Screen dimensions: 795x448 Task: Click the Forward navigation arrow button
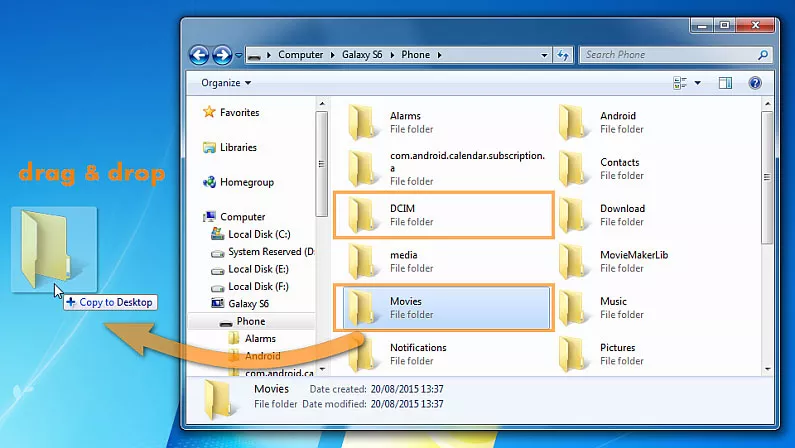coord(222,55)
